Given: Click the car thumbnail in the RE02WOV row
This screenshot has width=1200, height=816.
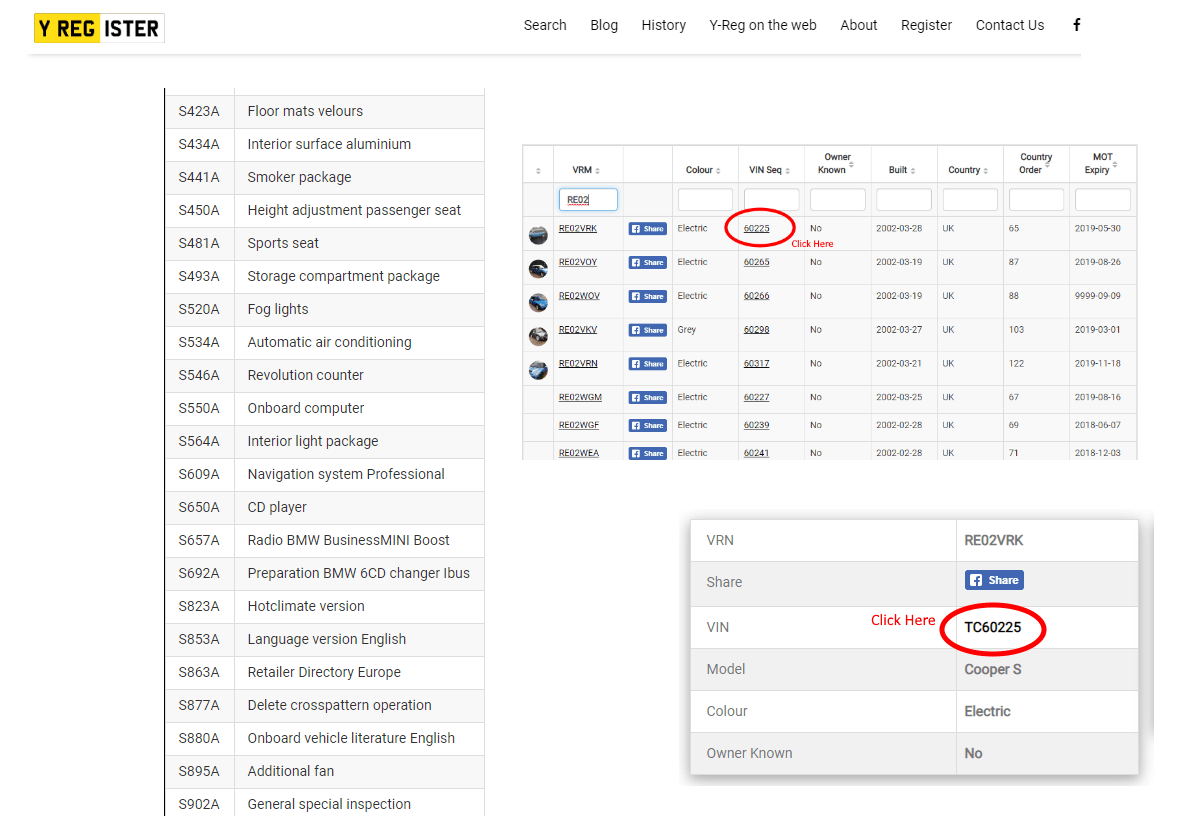Looking at the screenshot, I should click(538, 302).
